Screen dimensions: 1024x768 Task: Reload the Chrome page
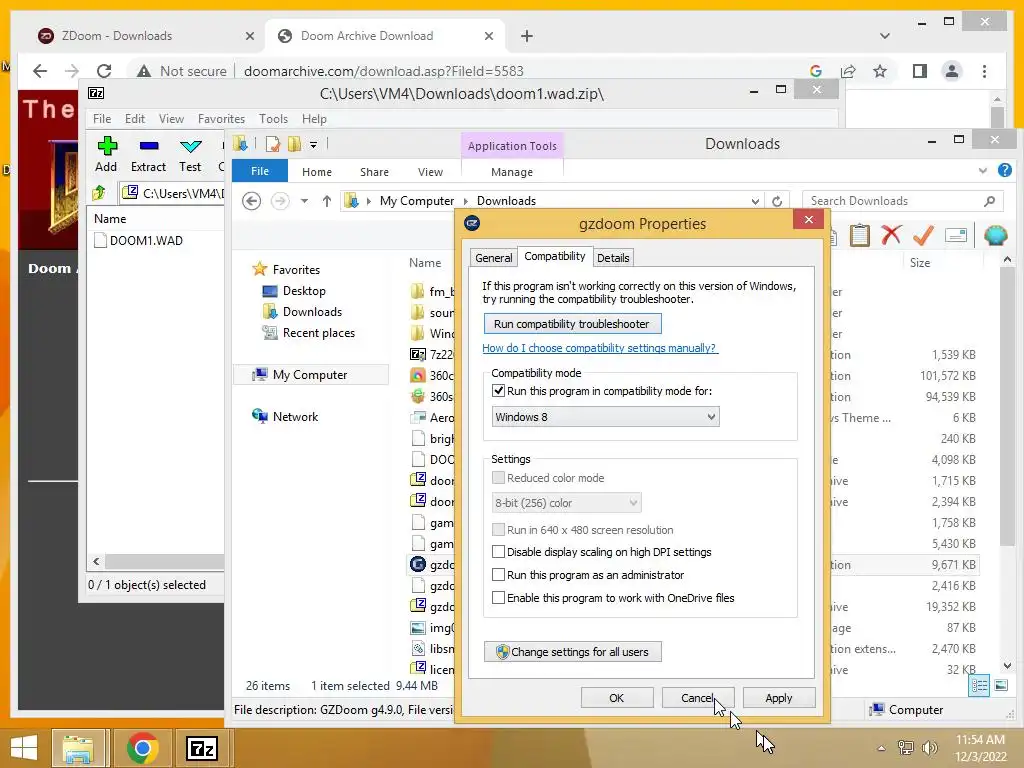coord(104,71)
